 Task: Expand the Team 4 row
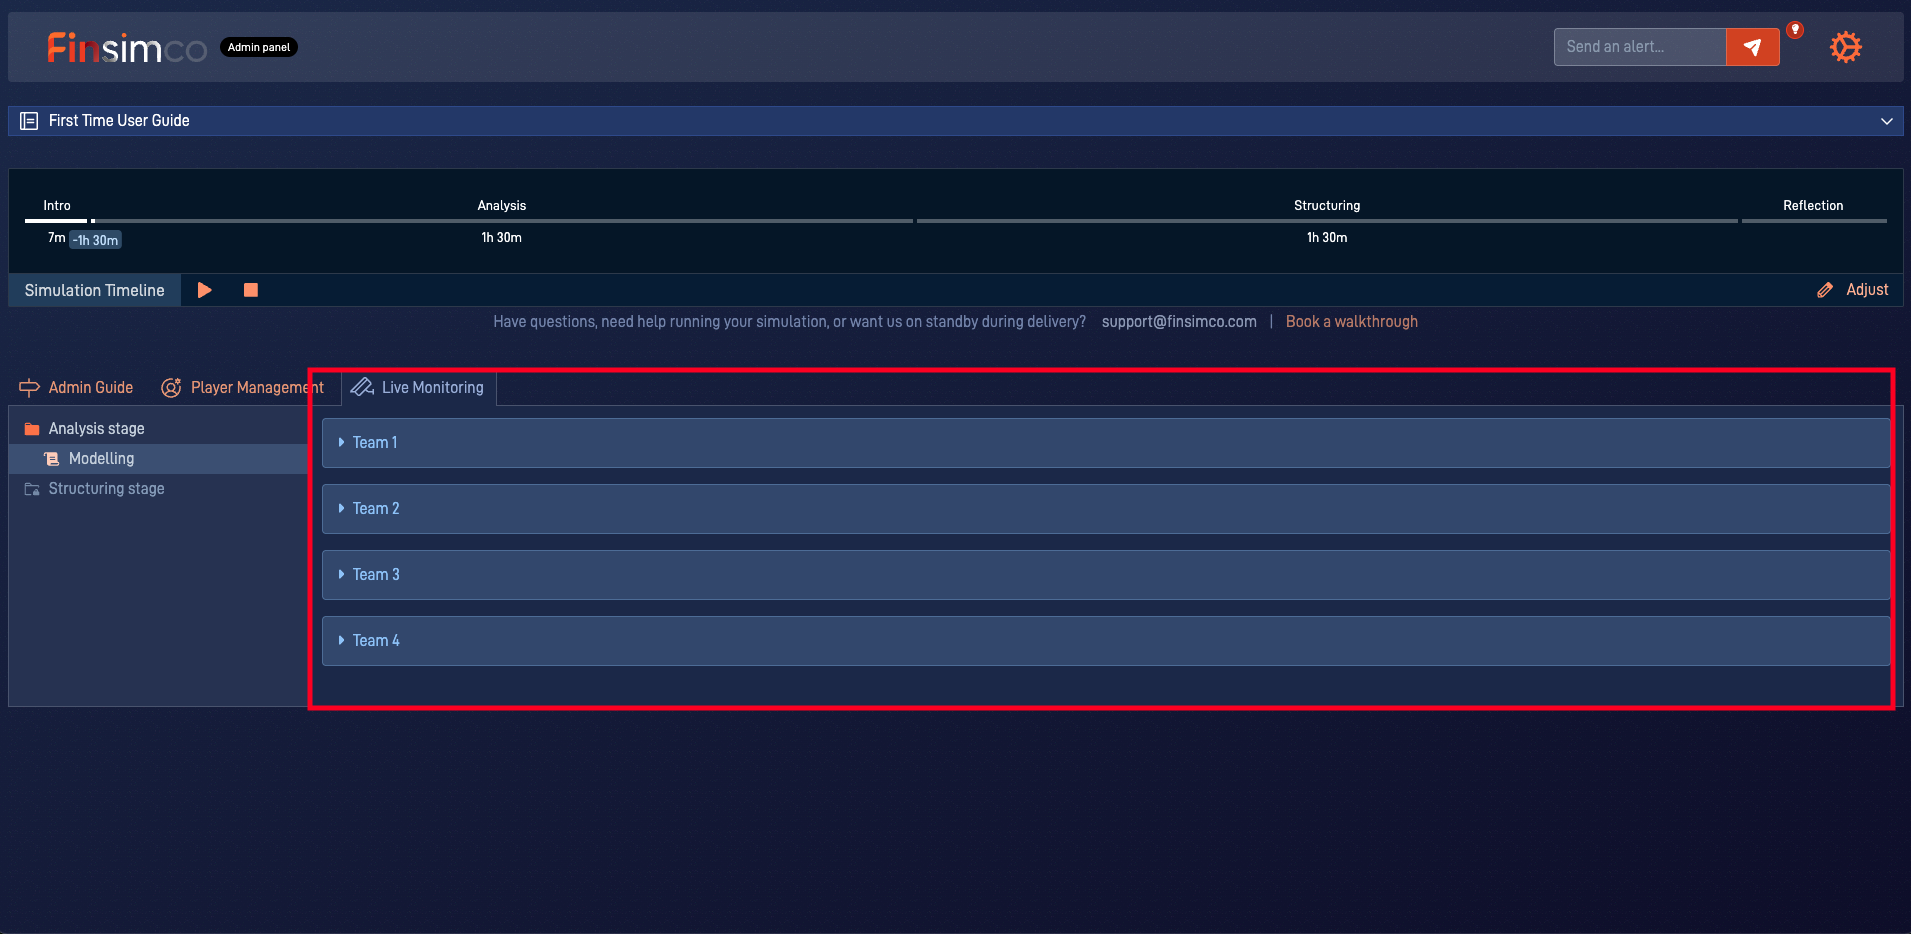tap(1105, 641)
